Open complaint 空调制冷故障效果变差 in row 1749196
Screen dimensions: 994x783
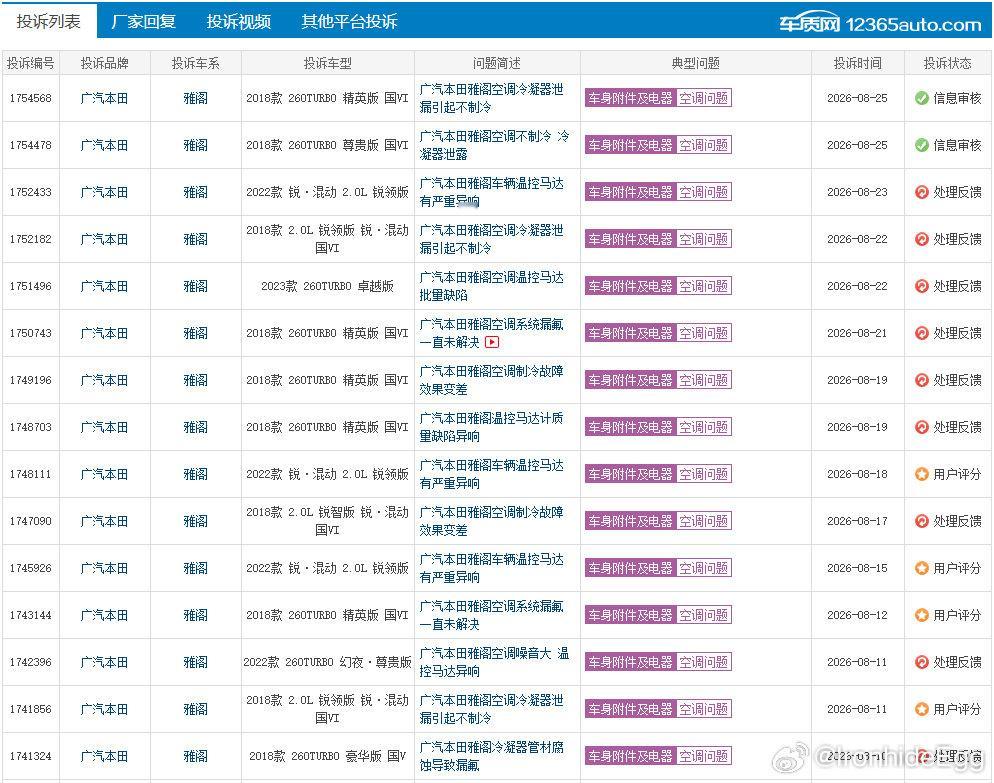click(x=491, y=380)
